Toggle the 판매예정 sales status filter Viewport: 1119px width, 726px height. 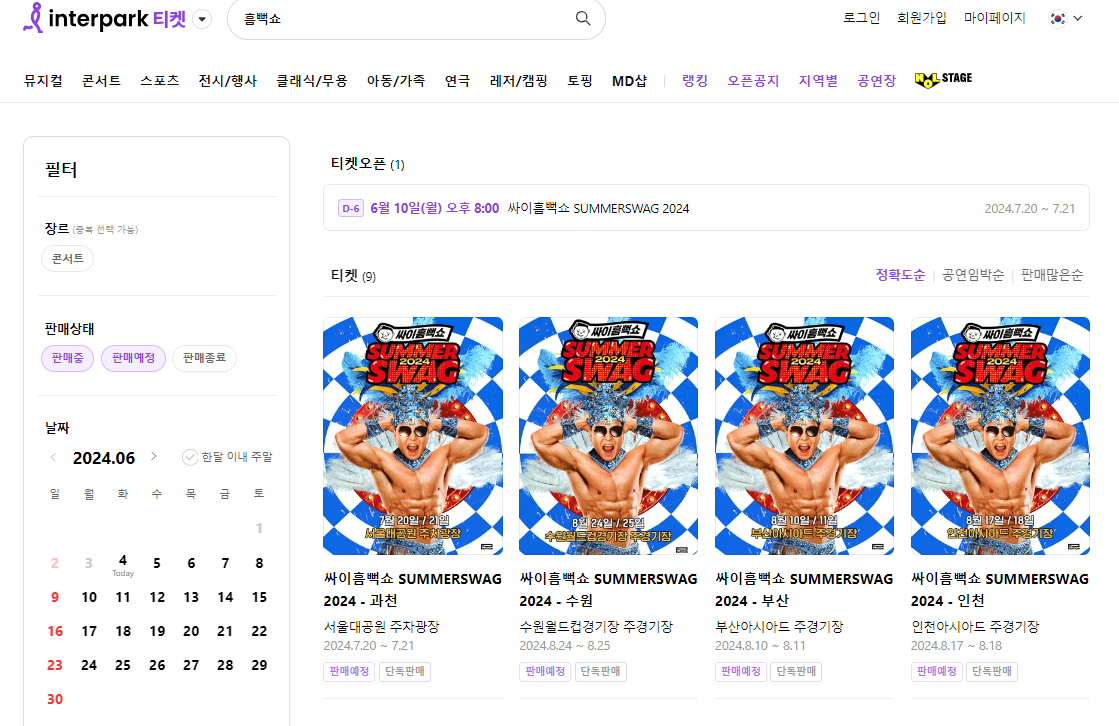[x=133, y=358]
